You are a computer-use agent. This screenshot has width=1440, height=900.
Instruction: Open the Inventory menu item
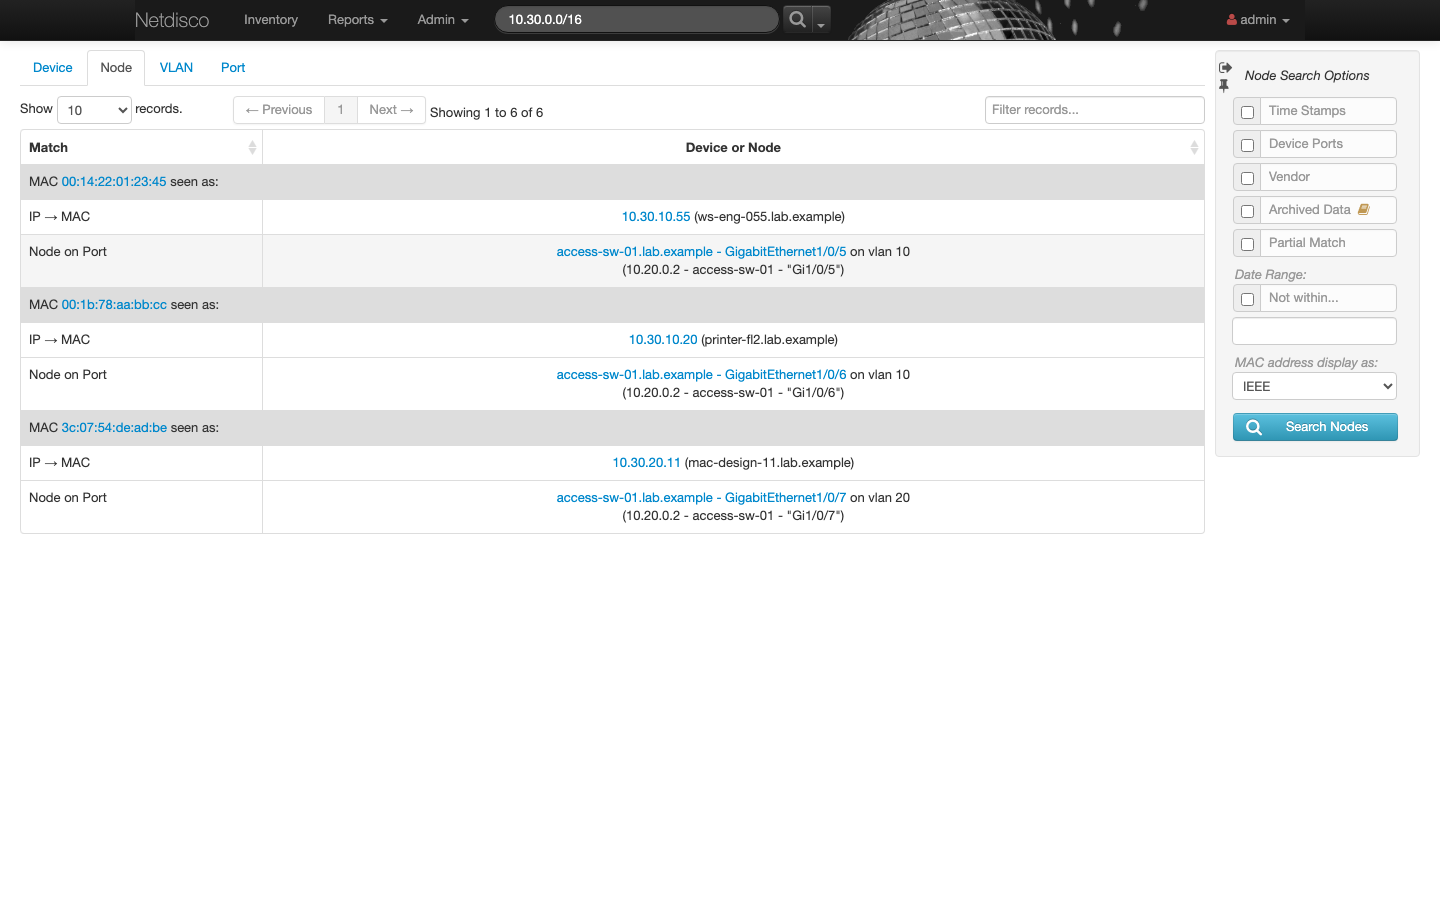271,20
